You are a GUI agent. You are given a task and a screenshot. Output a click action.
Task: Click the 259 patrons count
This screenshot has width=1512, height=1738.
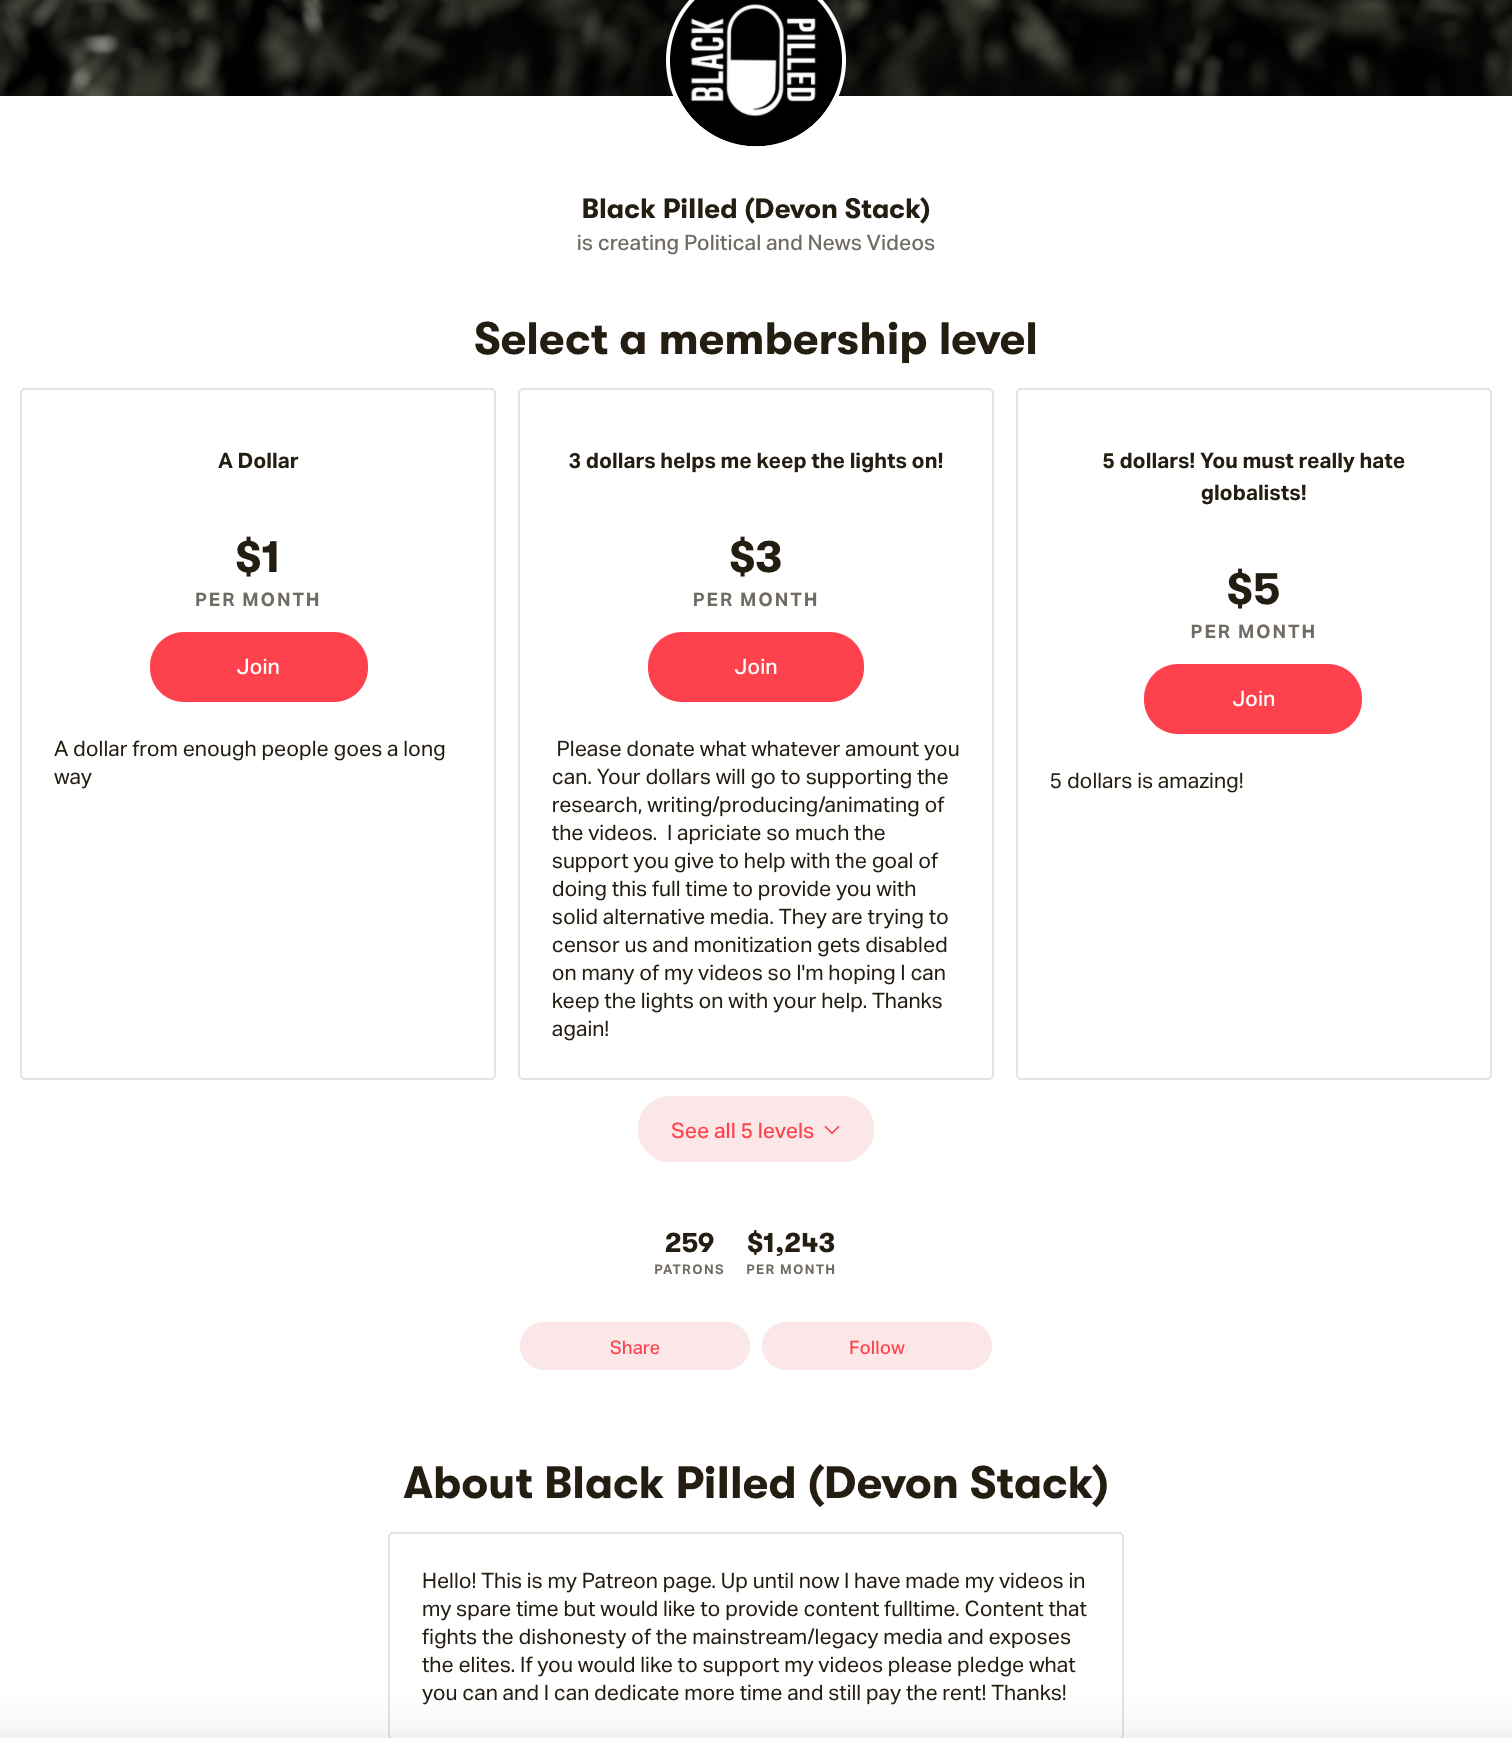689,1243
